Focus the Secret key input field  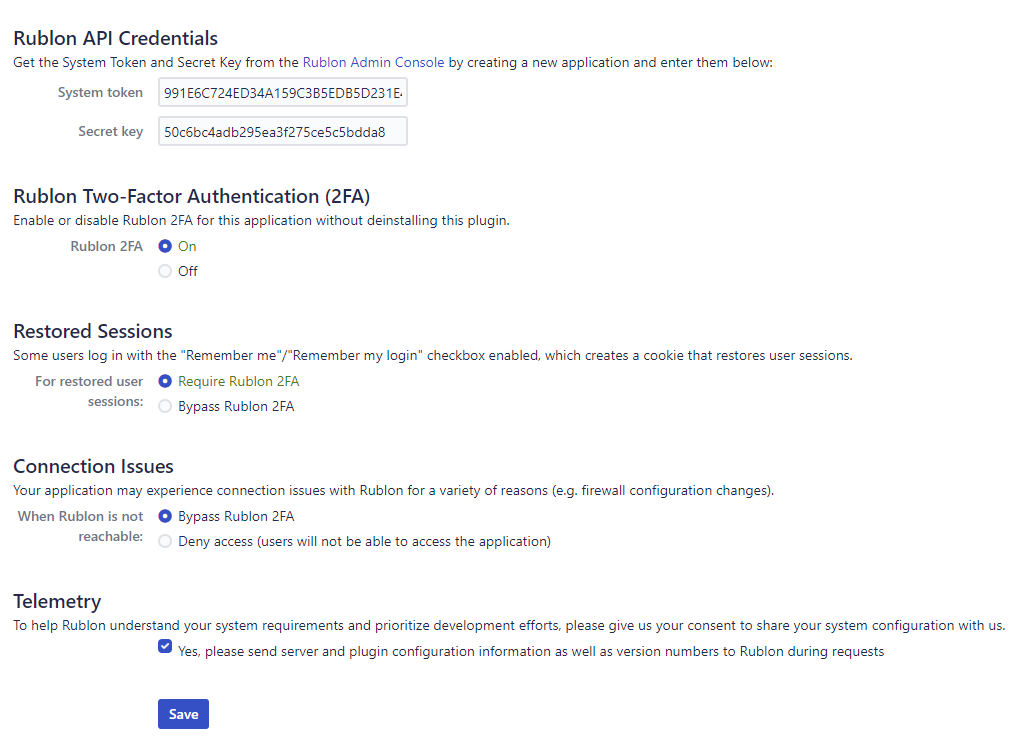[282, 131]
